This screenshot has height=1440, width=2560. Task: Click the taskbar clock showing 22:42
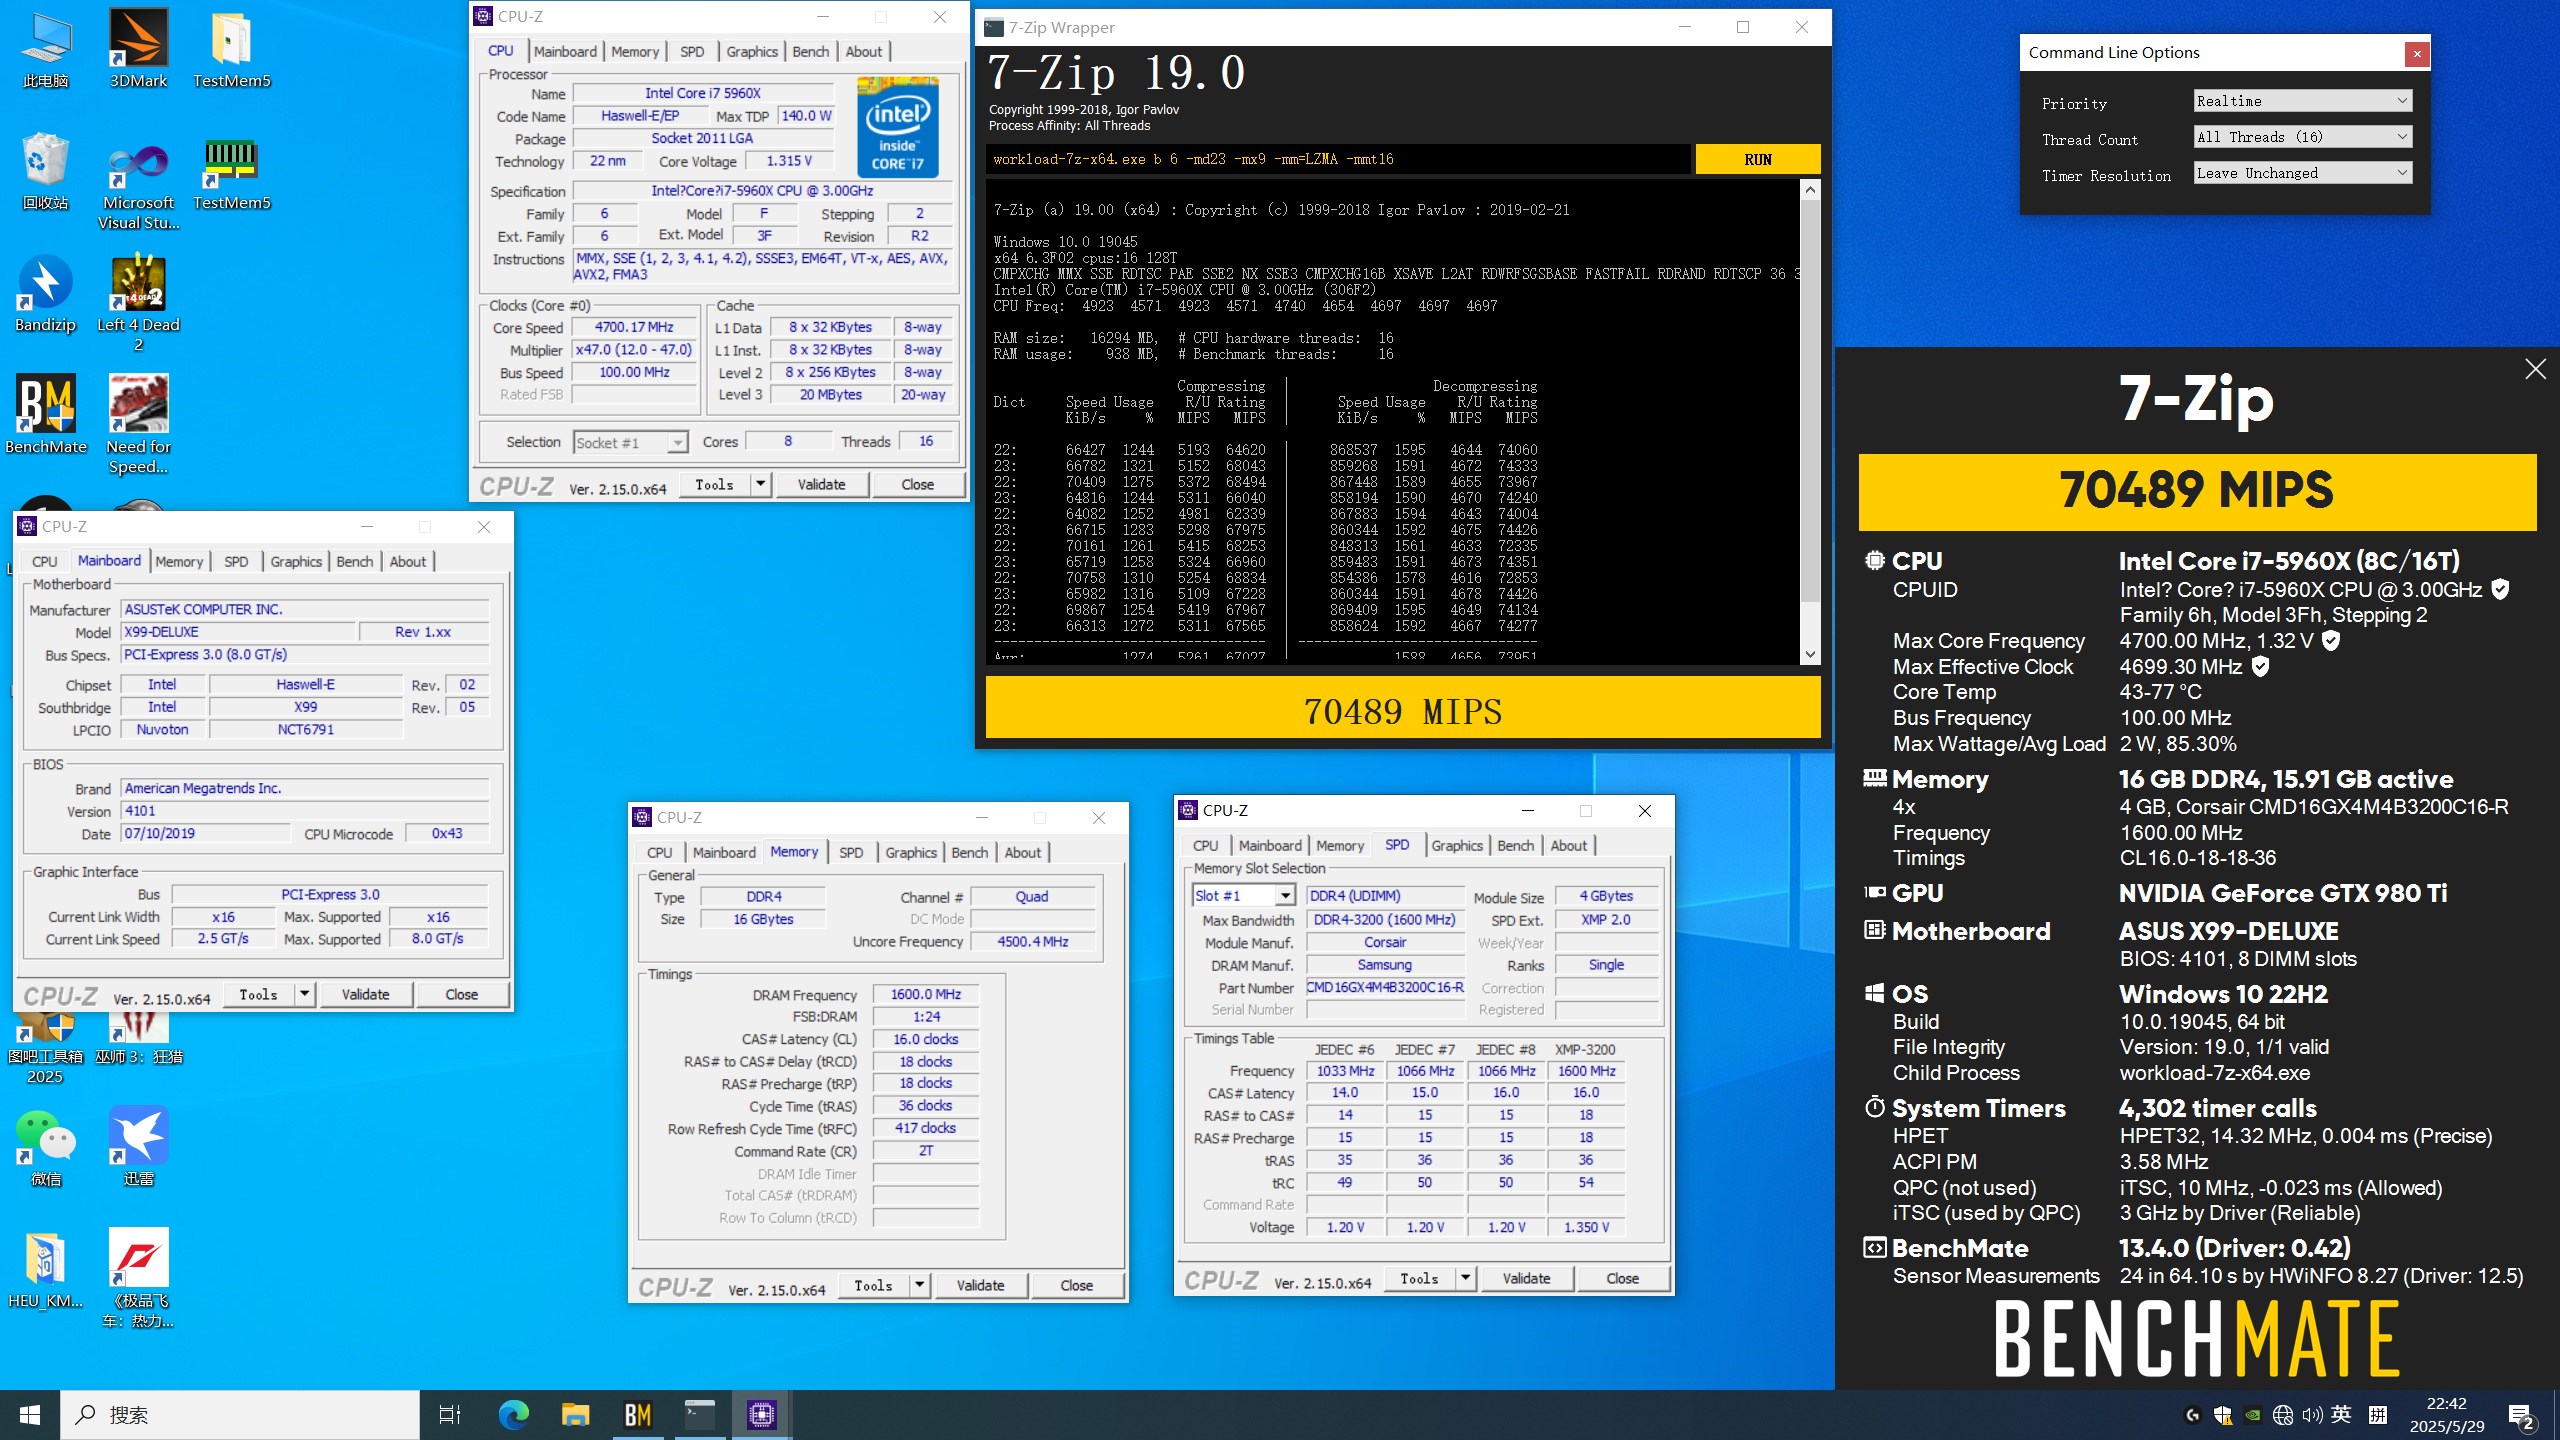coord(2447,1415)
